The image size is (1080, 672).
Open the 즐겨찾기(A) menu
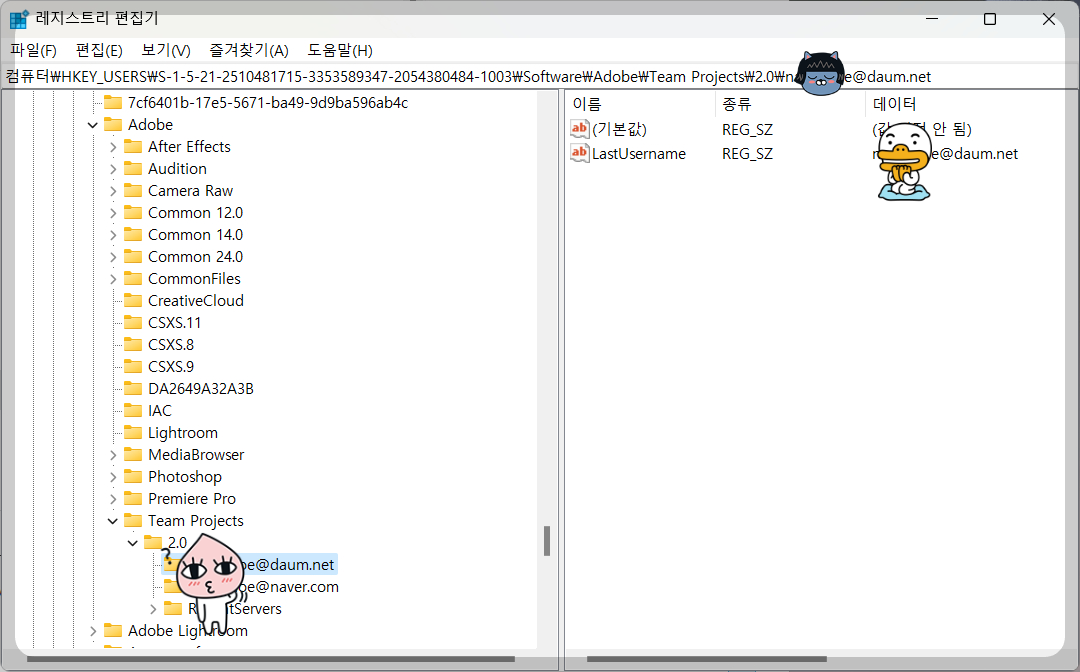[x=249, y=50]
